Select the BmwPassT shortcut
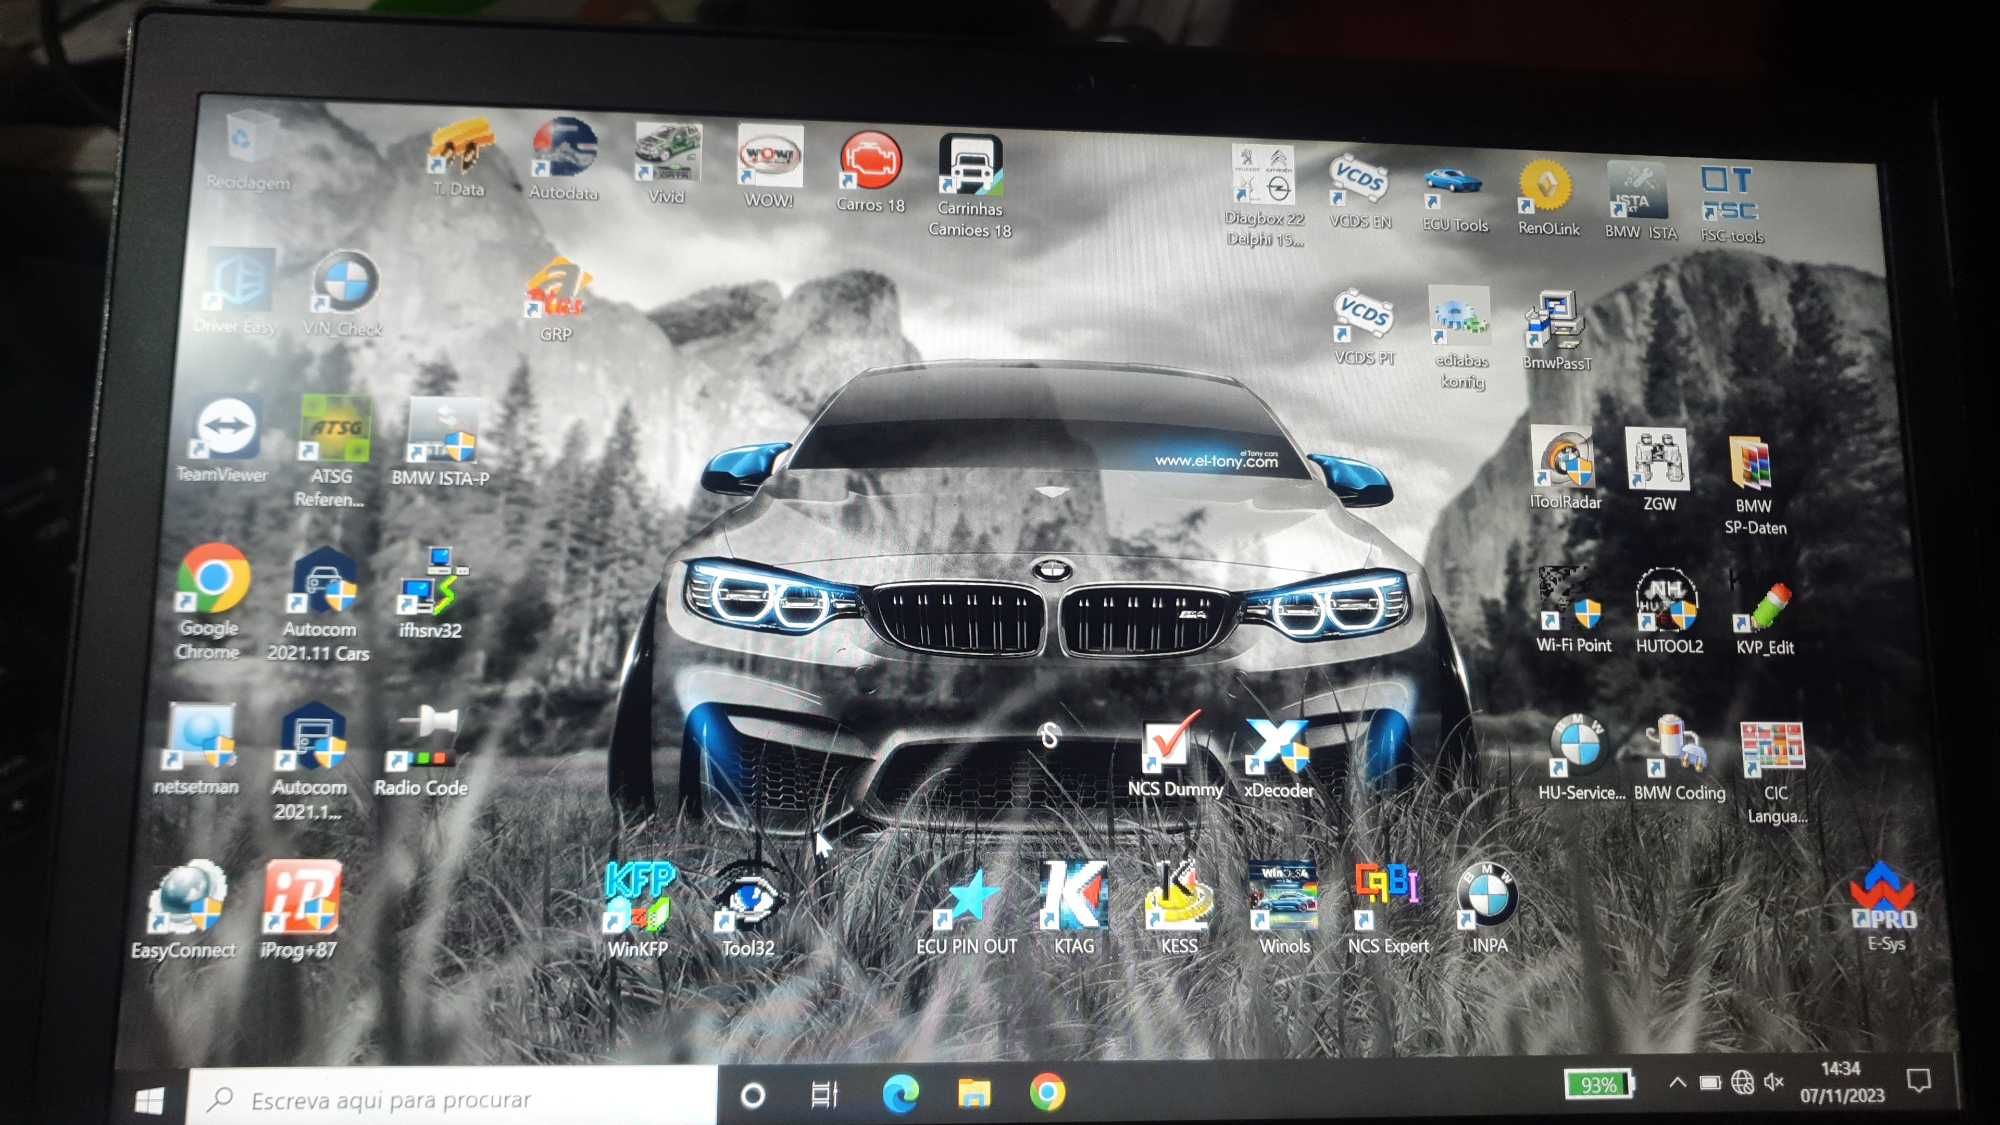 (1556, 331)
